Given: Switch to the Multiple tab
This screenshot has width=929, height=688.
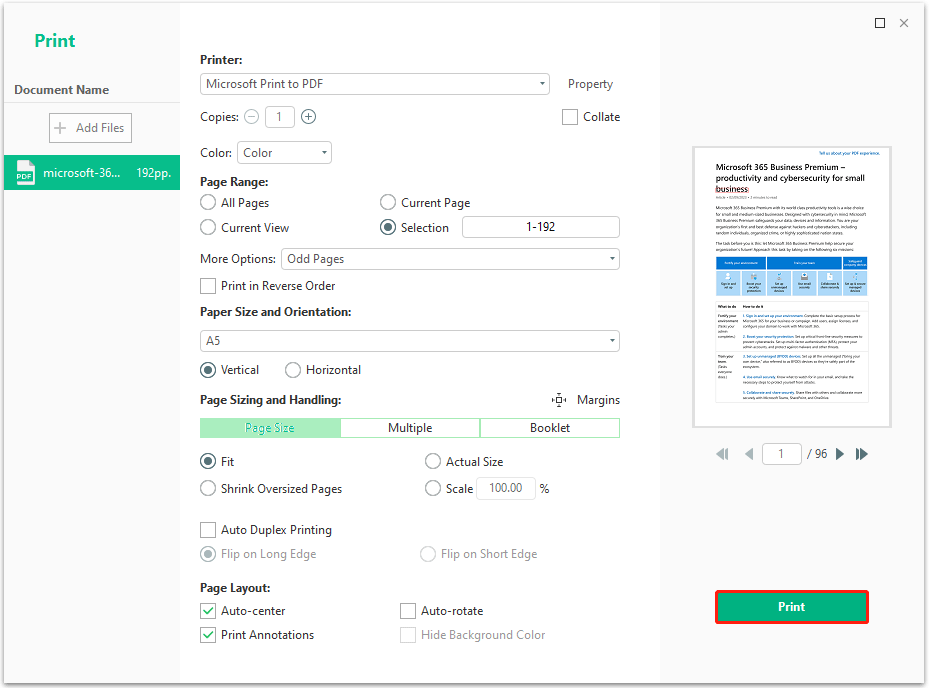Looking at the screenshot, I should point(410,428).
